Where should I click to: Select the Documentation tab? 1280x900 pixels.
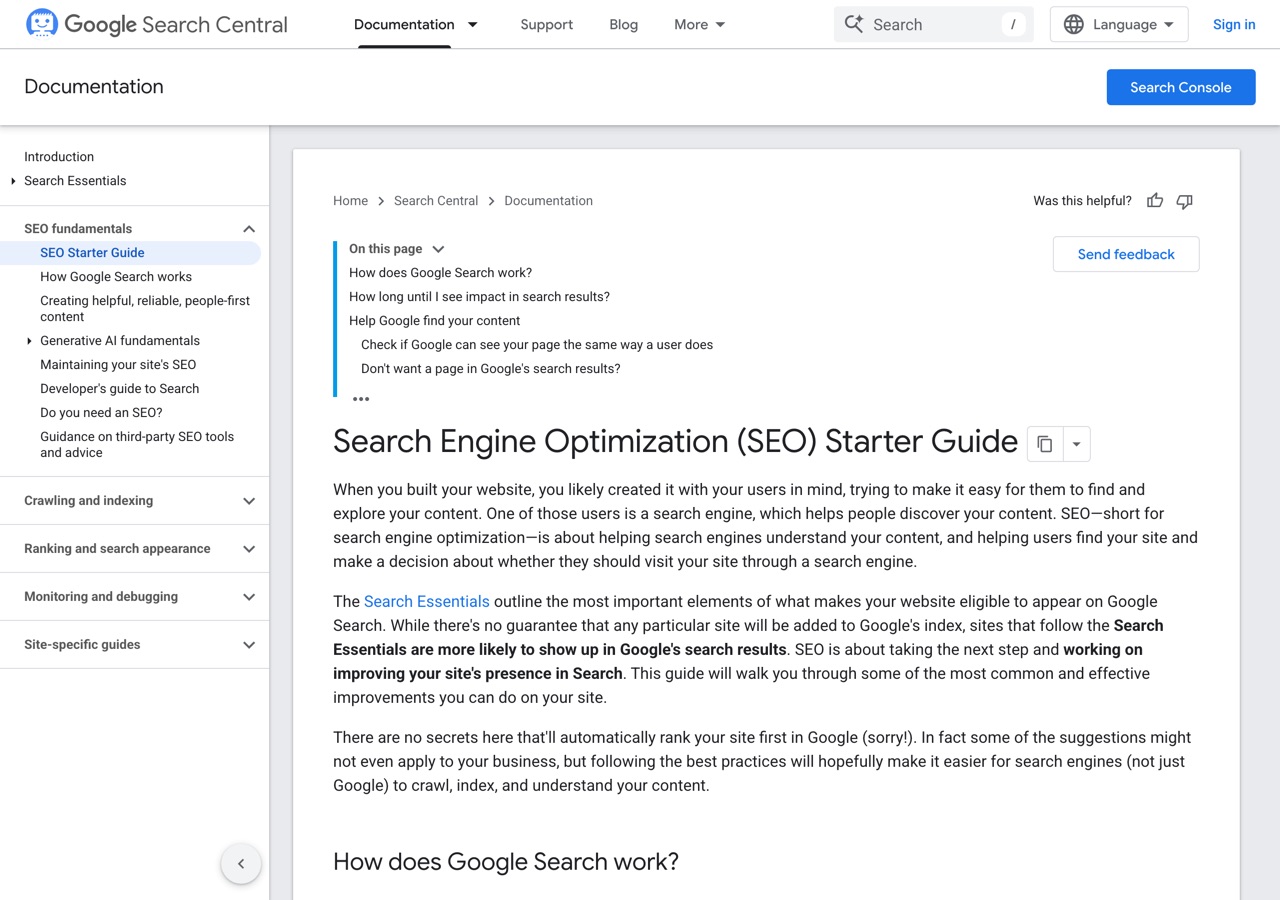pos(404,24)
